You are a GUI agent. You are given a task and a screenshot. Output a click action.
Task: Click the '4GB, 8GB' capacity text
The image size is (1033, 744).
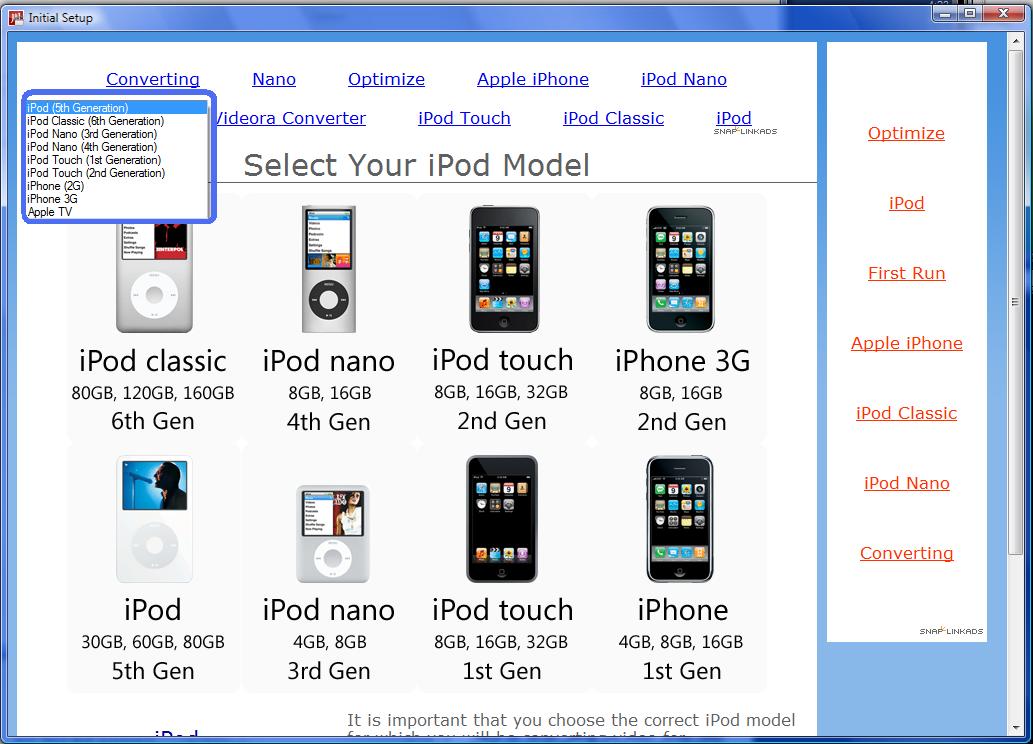329,643
